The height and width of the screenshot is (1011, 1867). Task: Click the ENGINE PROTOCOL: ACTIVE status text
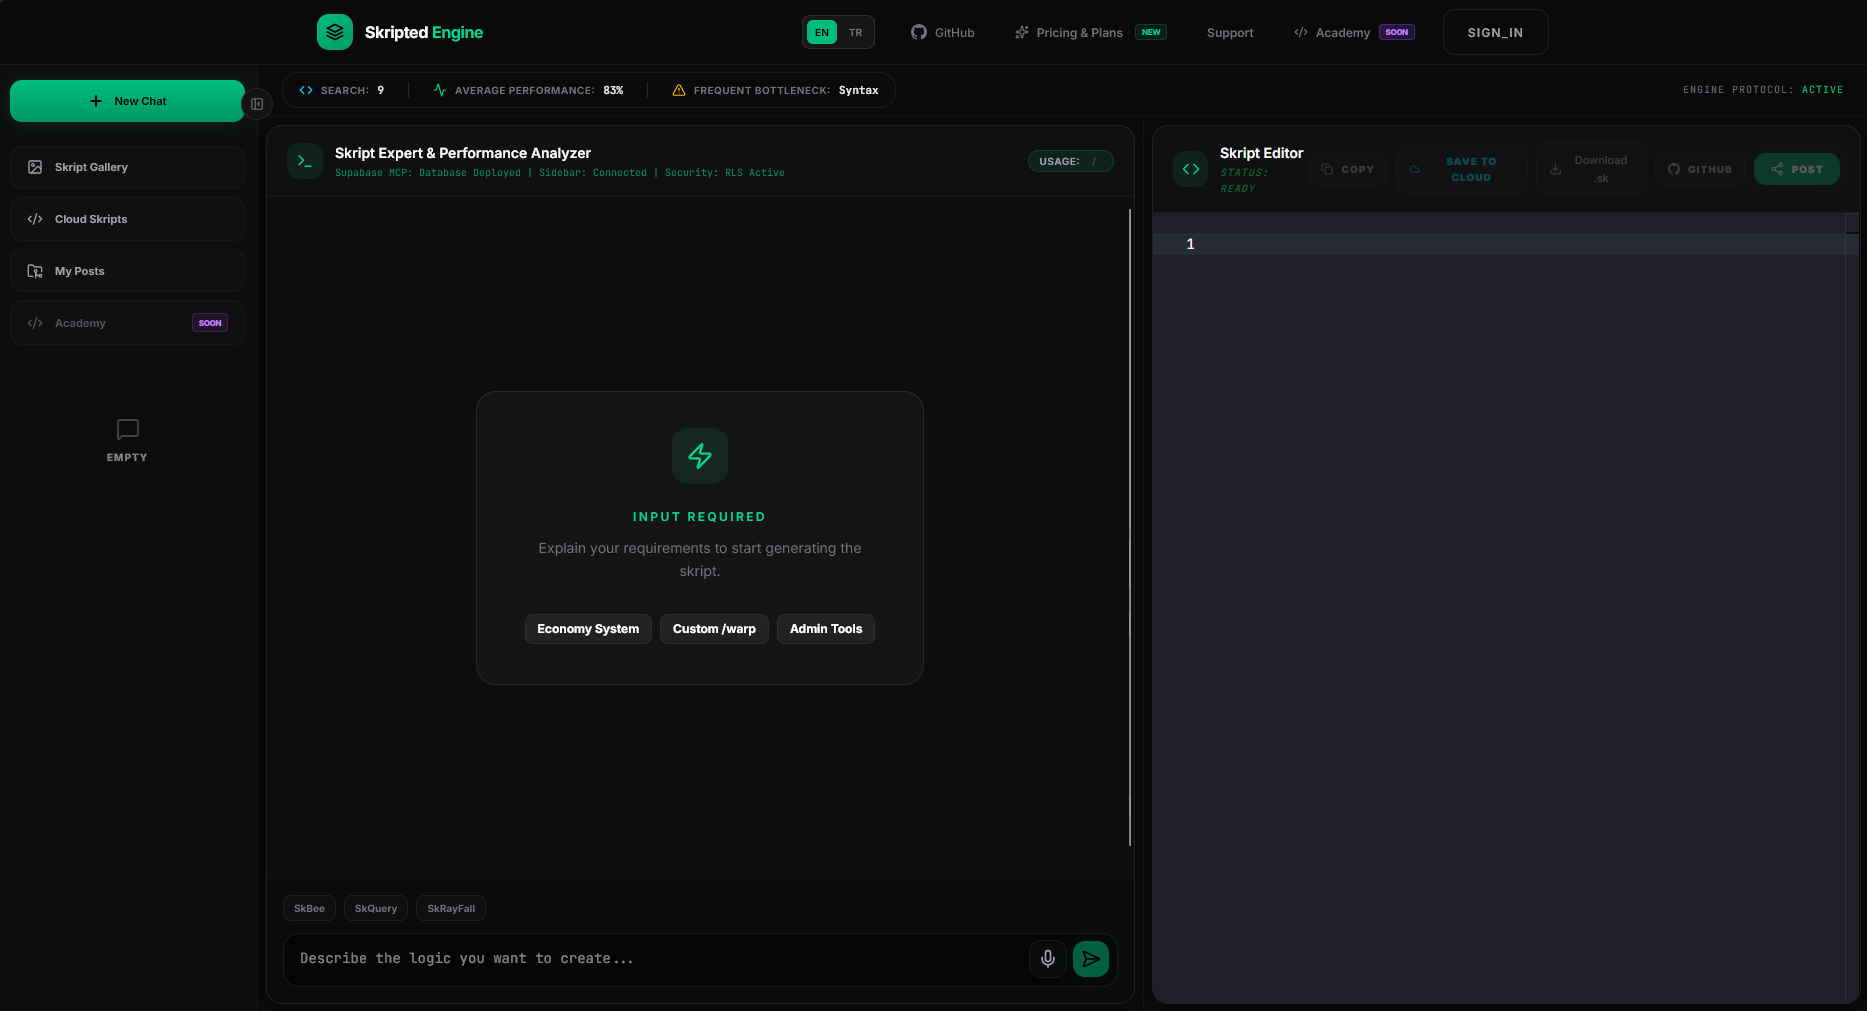tap(1763, 90)
